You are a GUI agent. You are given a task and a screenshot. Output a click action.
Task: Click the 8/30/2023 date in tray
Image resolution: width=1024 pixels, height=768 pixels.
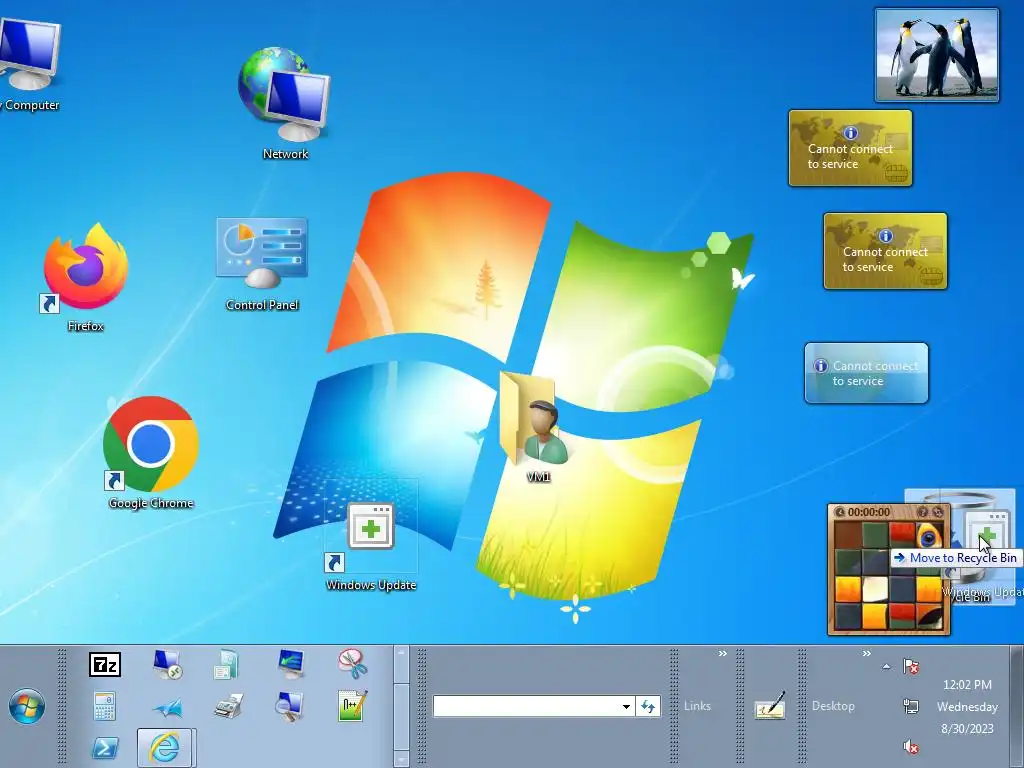pyautogui.click(x=967, y=729)
